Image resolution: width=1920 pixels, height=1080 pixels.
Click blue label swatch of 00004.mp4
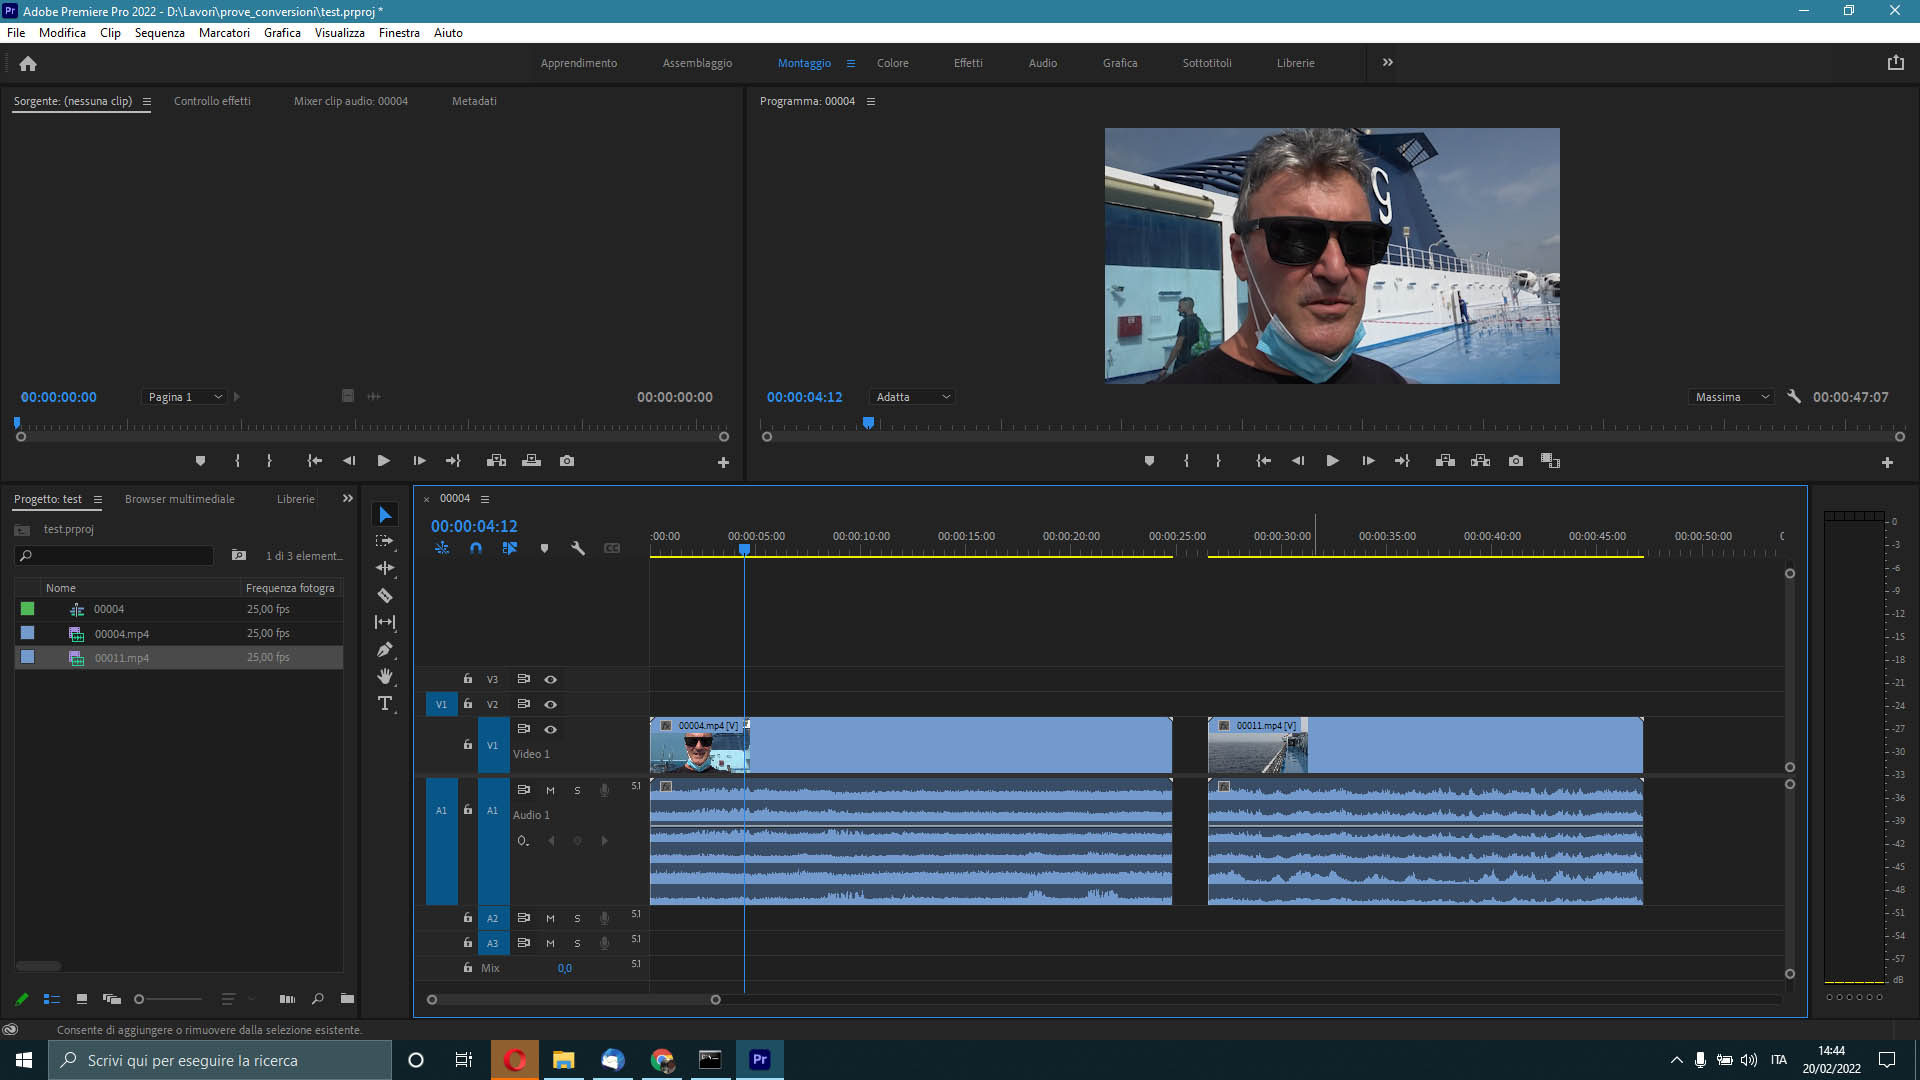tap(28, 633)
